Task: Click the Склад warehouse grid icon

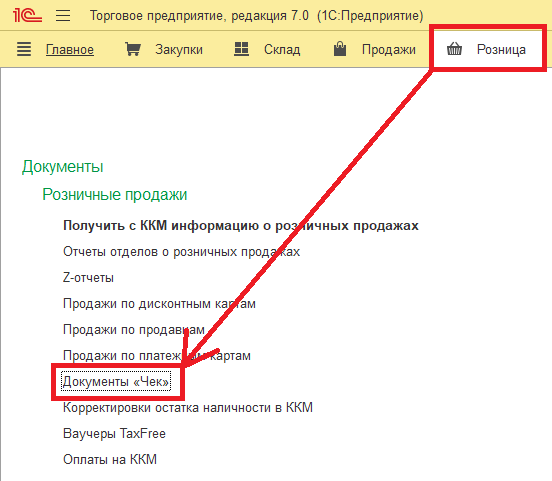Action: (242, 49)
